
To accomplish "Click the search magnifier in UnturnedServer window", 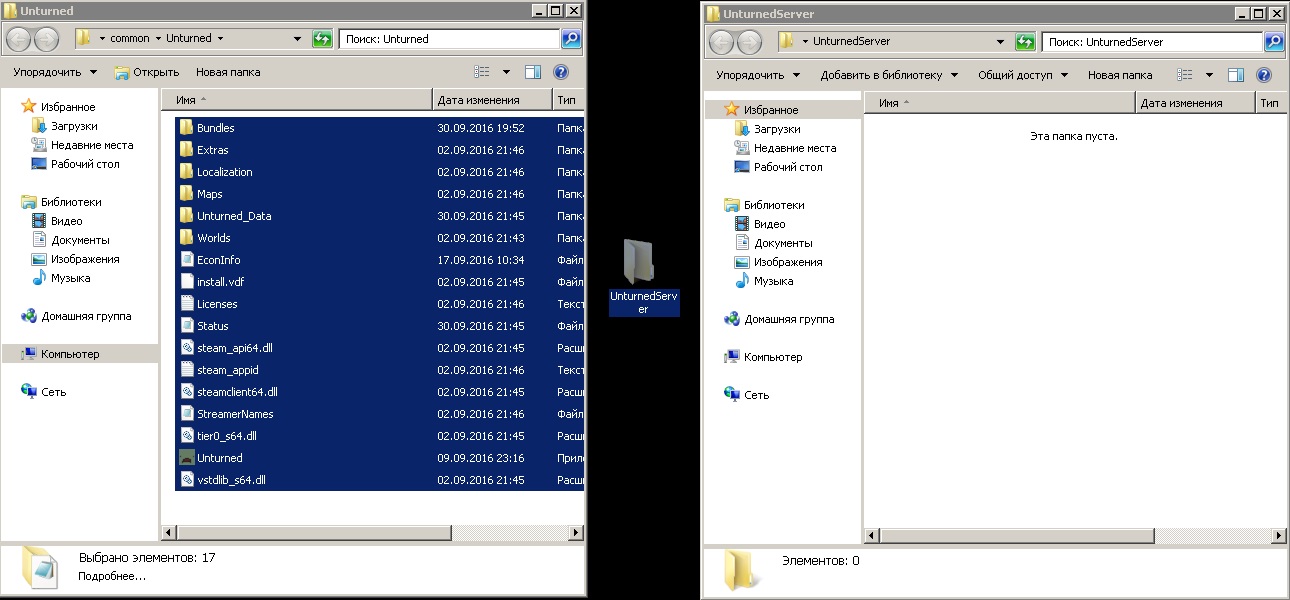I will [x=1274, y=42].
